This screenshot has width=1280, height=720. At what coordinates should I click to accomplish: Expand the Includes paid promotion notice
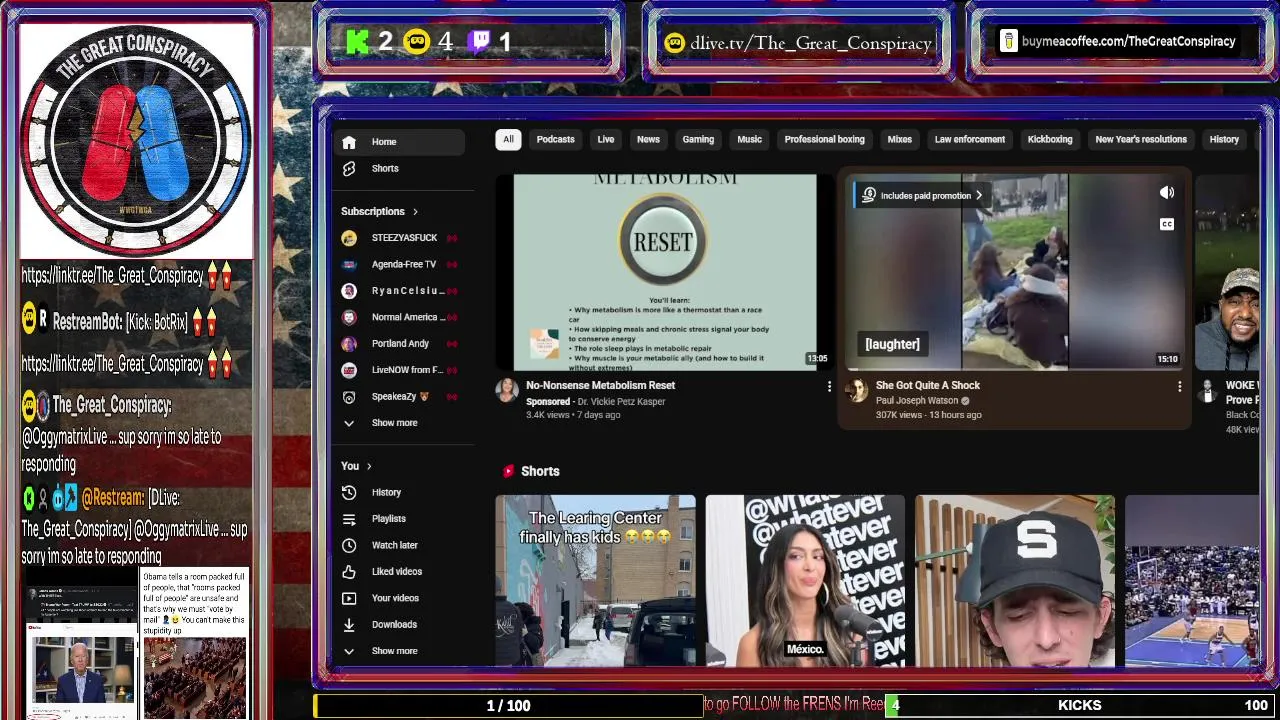[921, 196]
